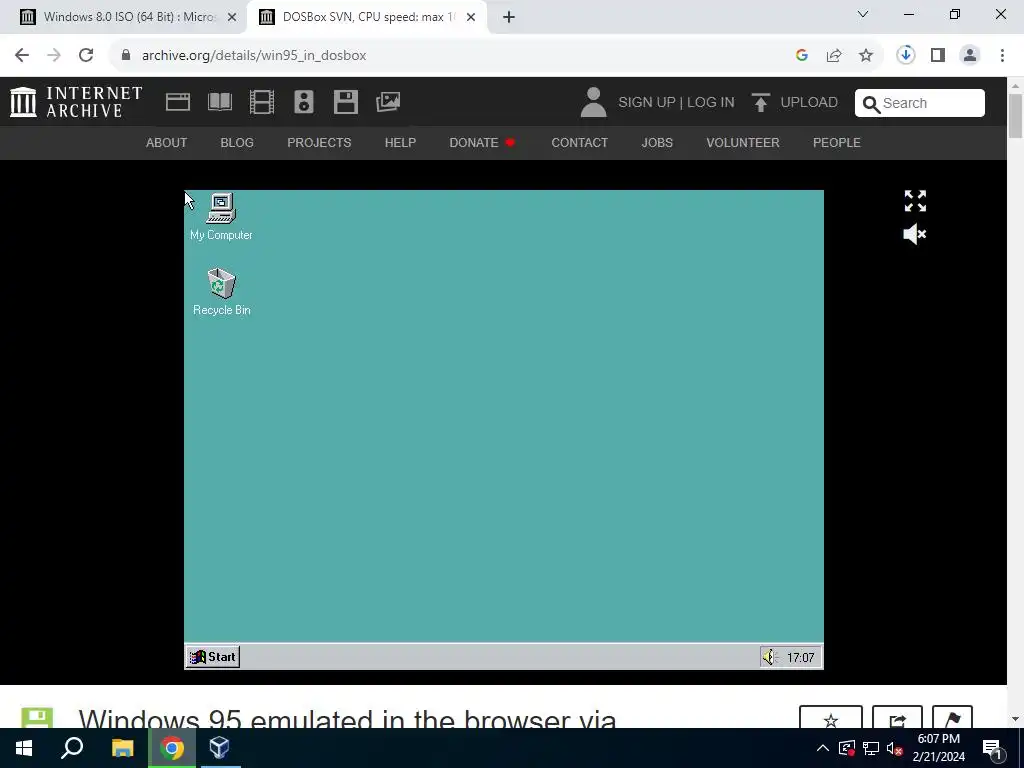Unmute the emulator sound
1024x768 pixels.
(914, 234)
